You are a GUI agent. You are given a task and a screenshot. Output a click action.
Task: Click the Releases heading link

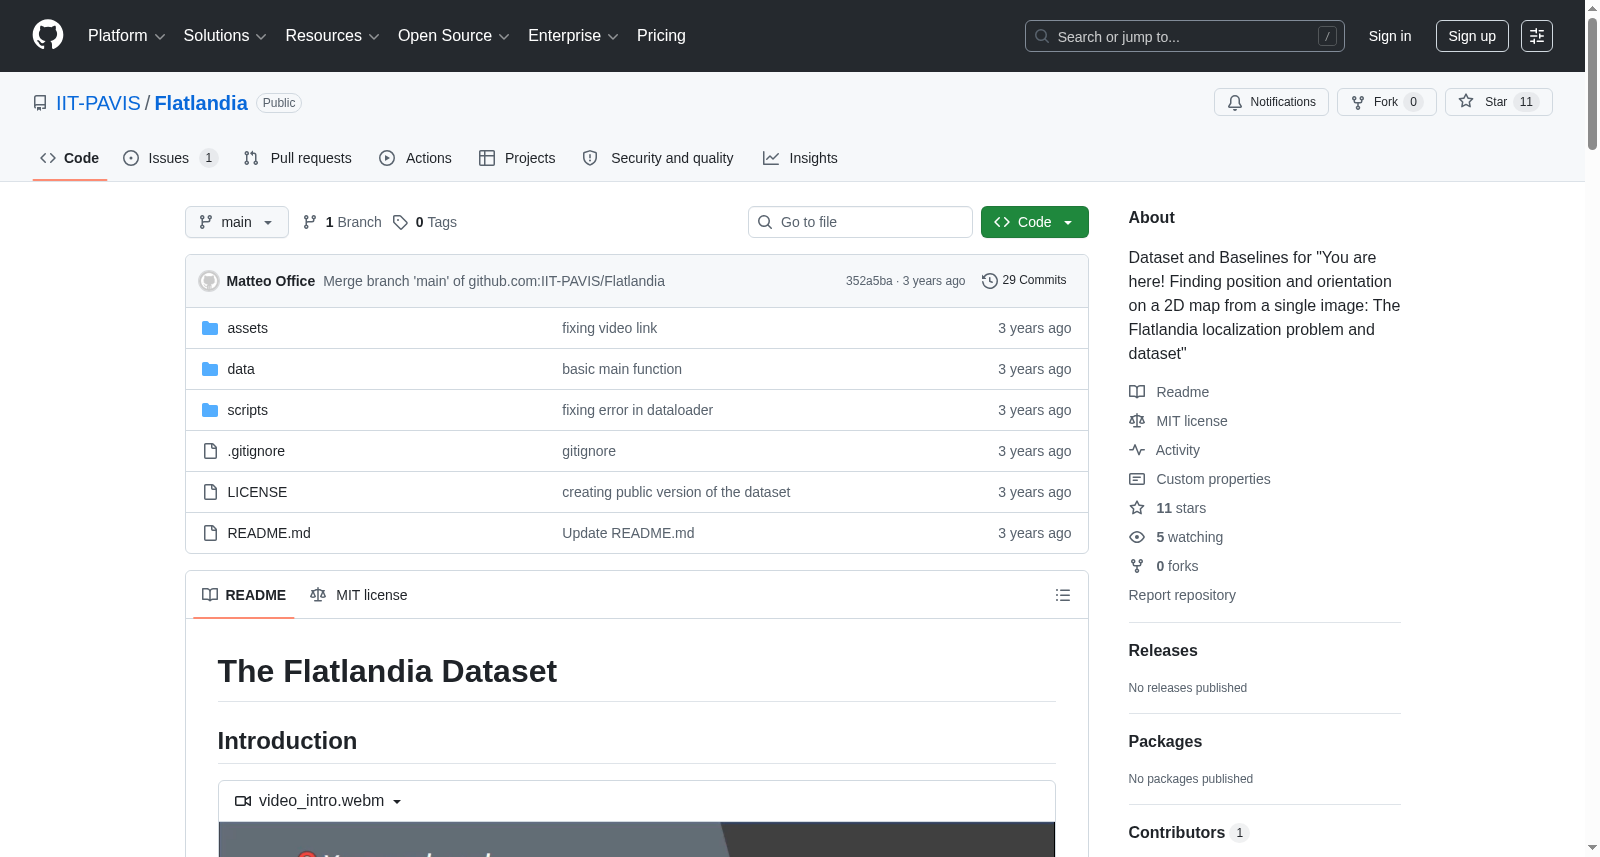pos(1163,650)
